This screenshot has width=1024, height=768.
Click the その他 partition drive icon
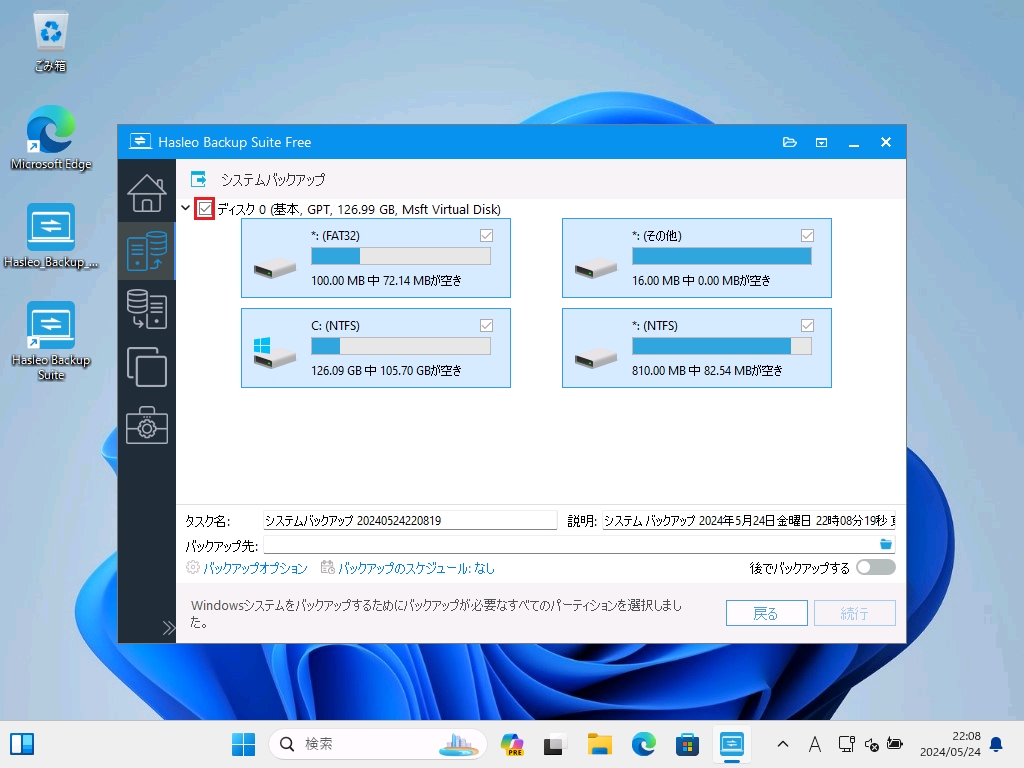coord(596,268)
